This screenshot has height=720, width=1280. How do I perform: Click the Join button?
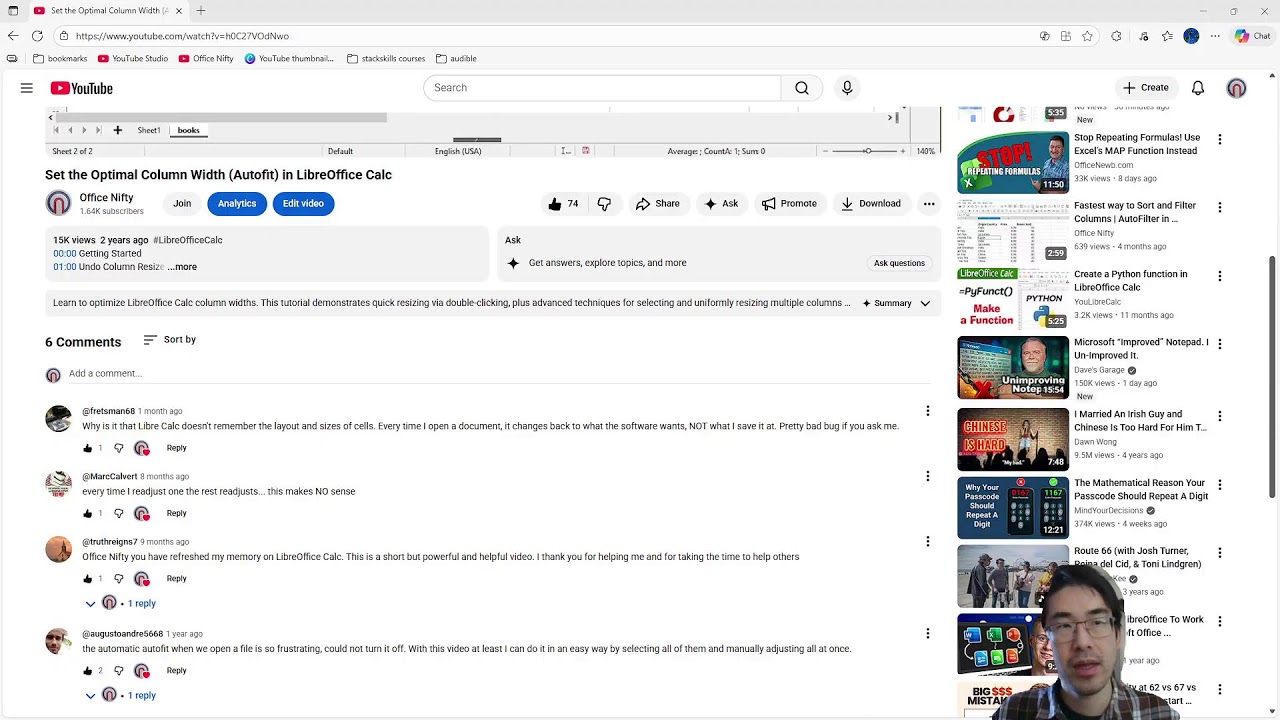click(x=182, y=204)
